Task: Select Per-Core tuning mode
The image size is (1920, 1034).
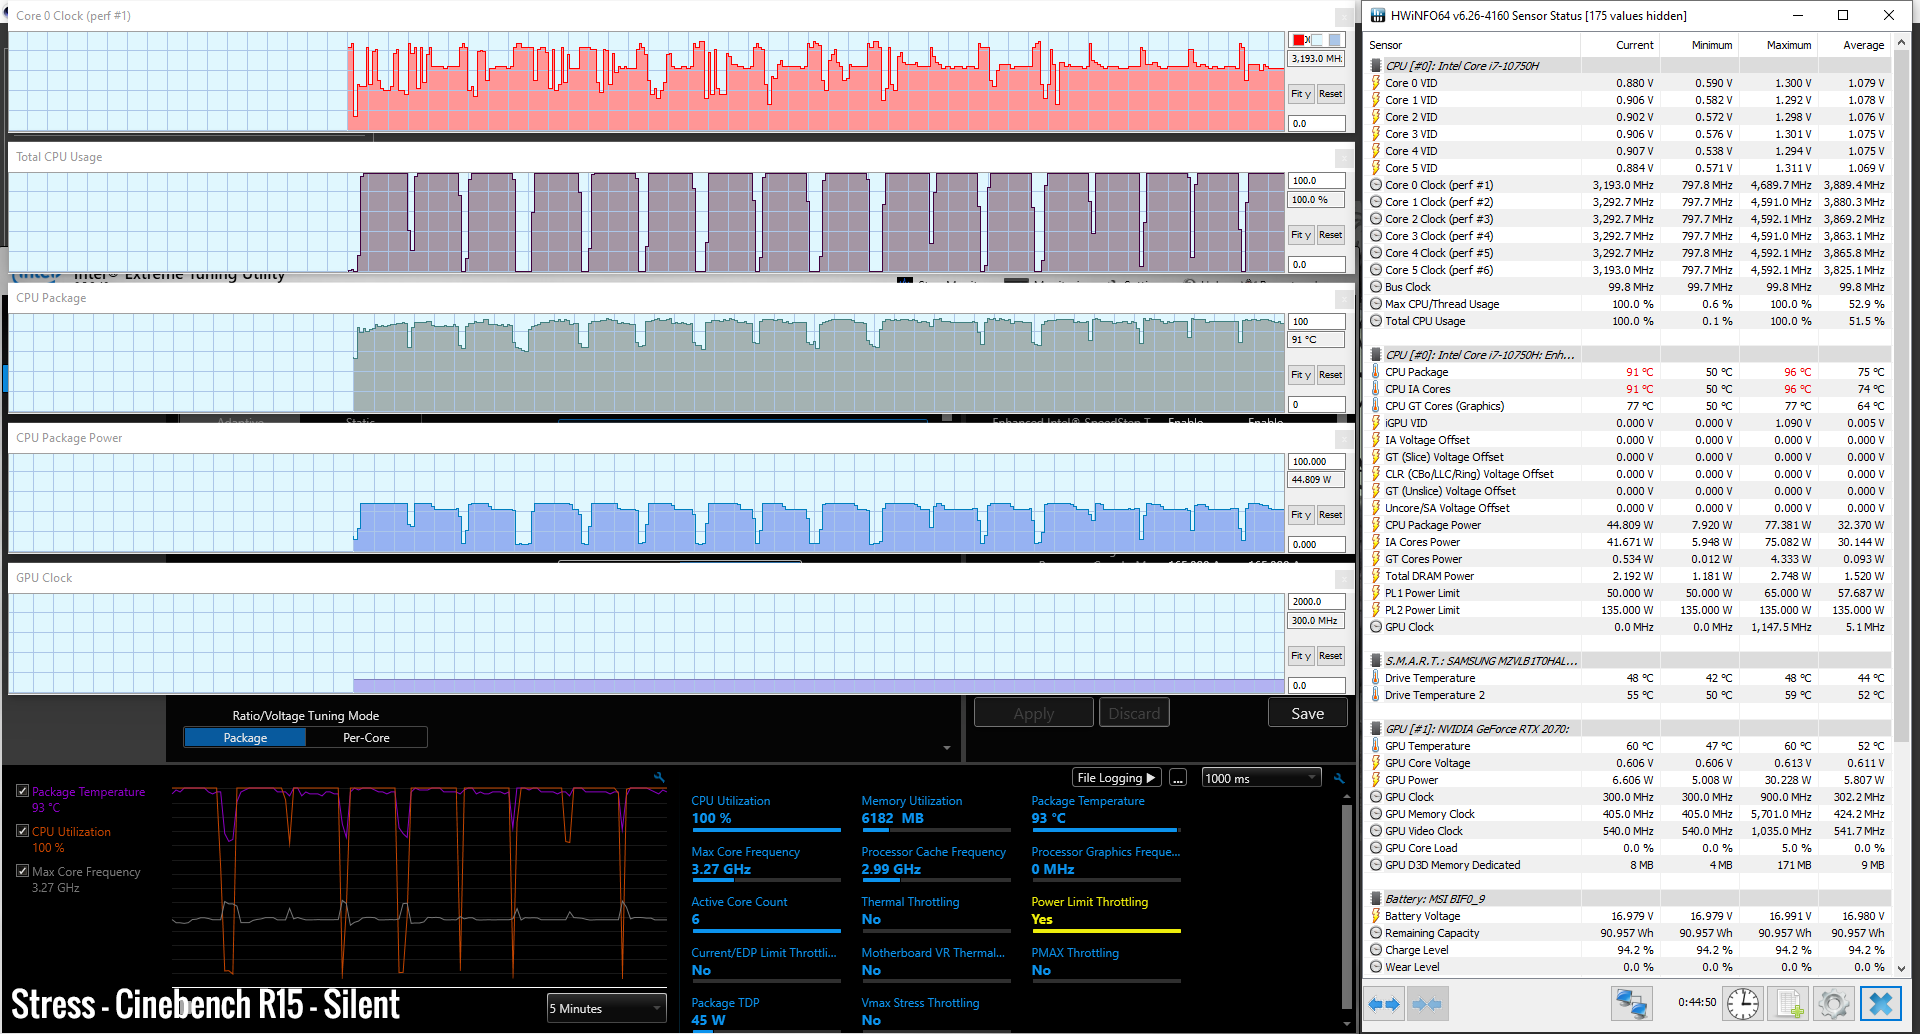Action: pyautogui.click(x=366, y=737)
